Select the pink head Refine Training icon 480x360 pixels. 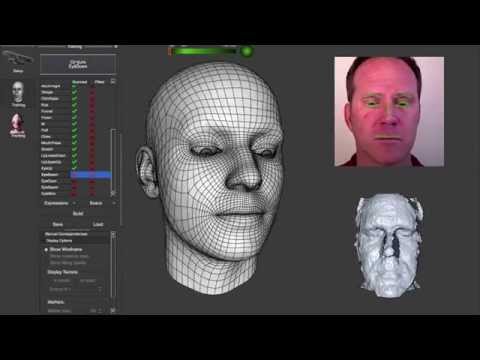pos(18,125)
